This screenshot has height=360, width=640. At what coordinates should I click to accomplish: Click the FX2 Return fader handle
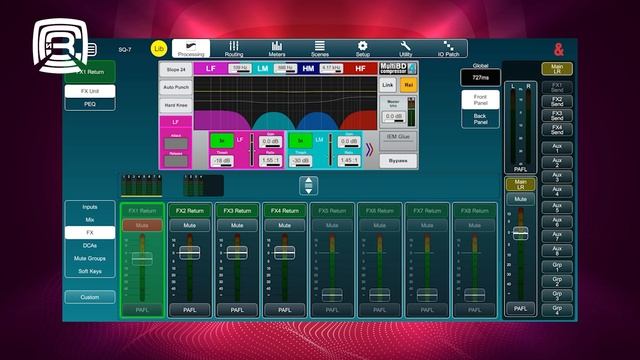point(189,253)
